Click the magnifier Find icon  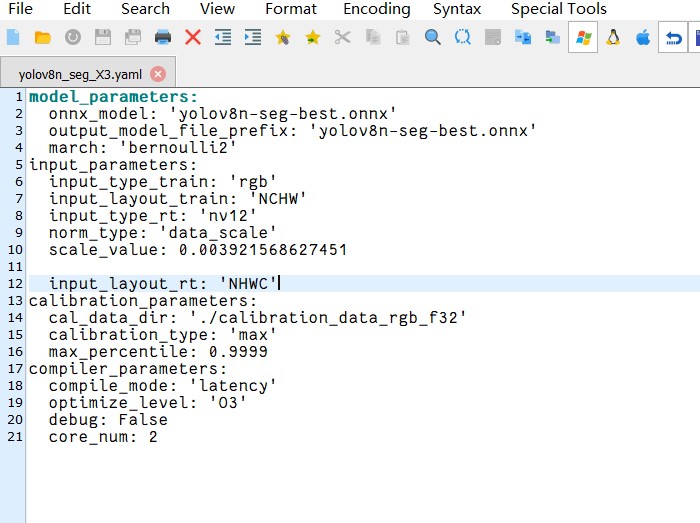[433, 38]
